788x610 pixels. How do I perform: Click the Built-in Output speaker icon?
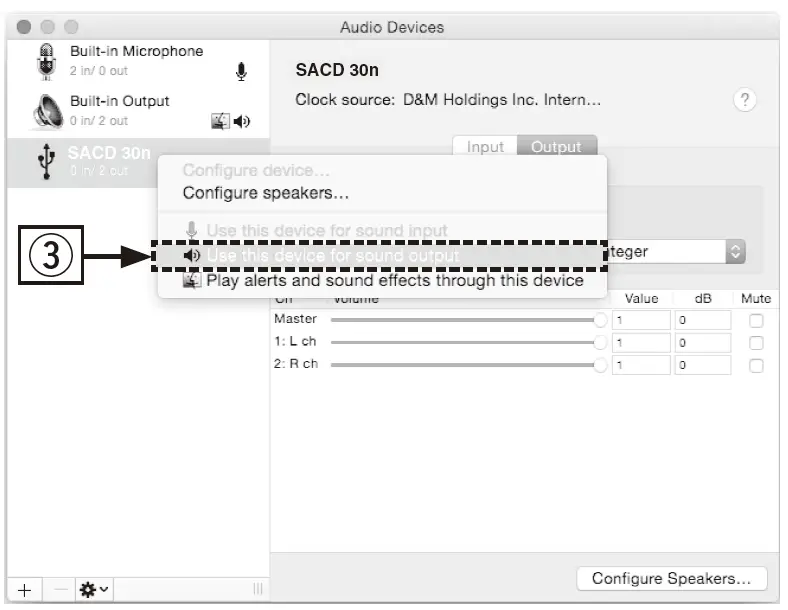[48, 111]
